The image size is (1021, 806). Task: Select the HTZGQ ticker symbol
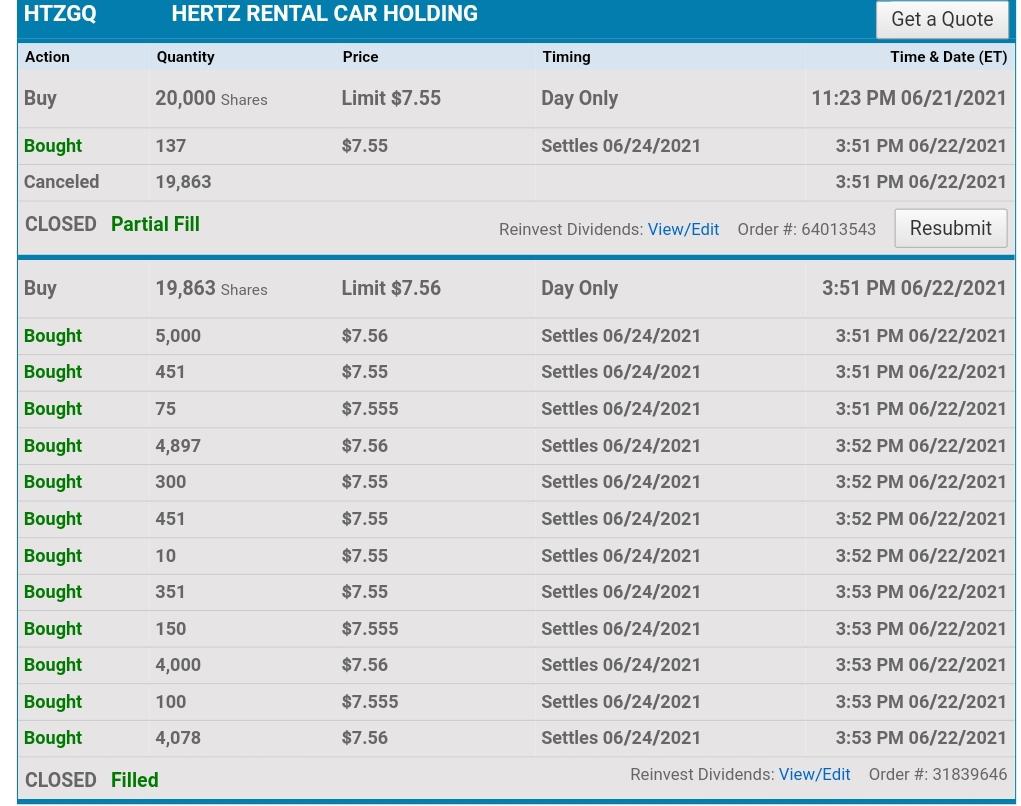(60, 14)
